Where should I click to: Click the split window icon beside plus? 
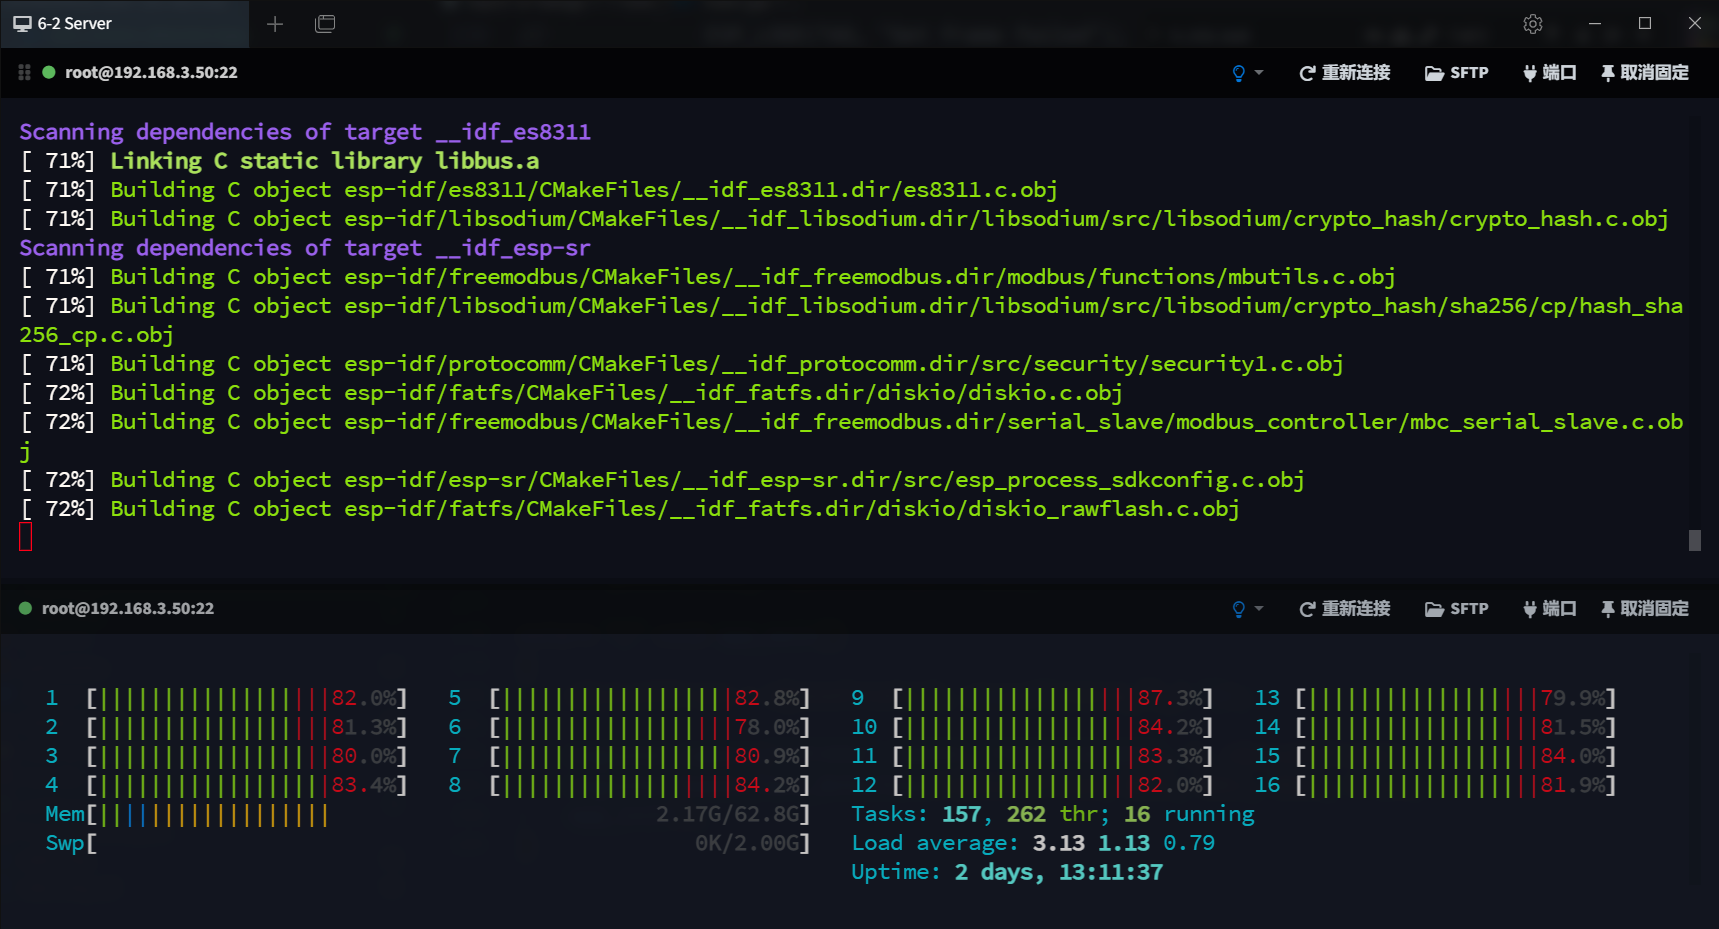[x=325, y=24]
